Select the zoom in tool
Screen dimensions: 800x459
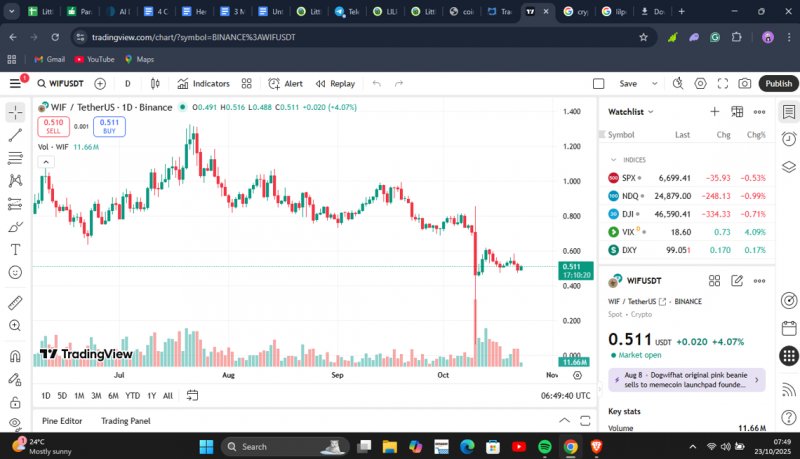pyautogui.click(x=15, y=325)
